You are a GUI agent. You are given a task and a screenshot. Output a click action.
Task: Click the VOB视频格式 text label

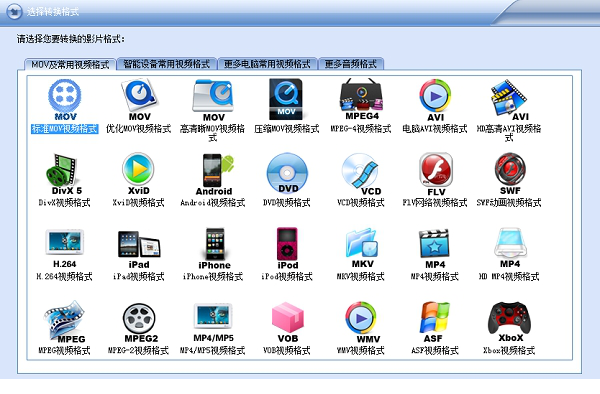287,350
